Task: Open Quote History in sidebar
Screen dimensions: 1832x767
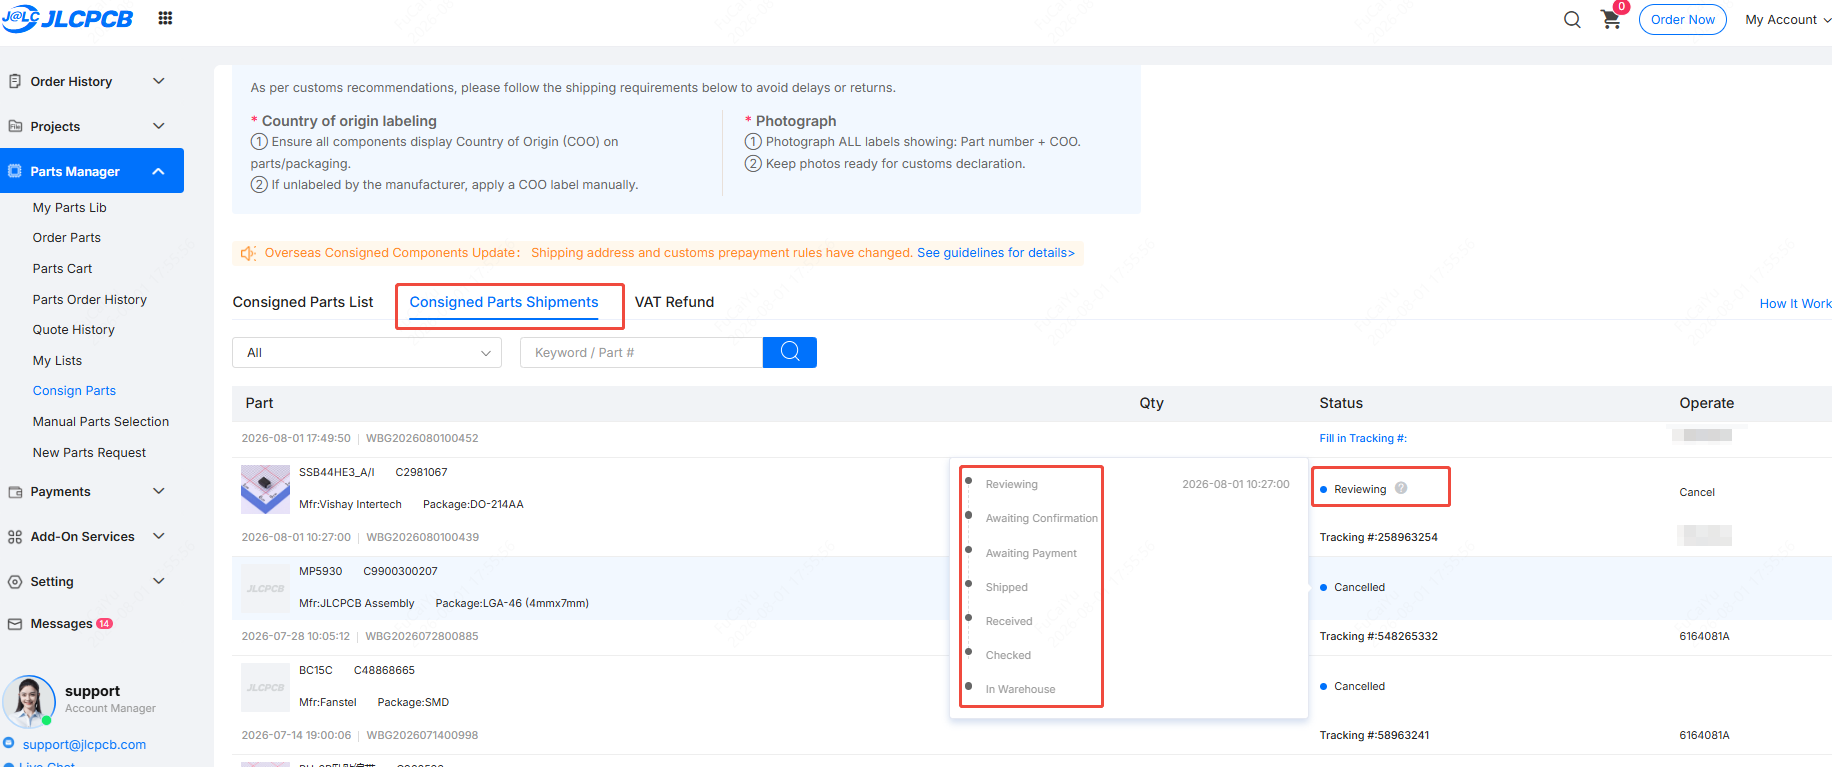Action: pos(74,330)
